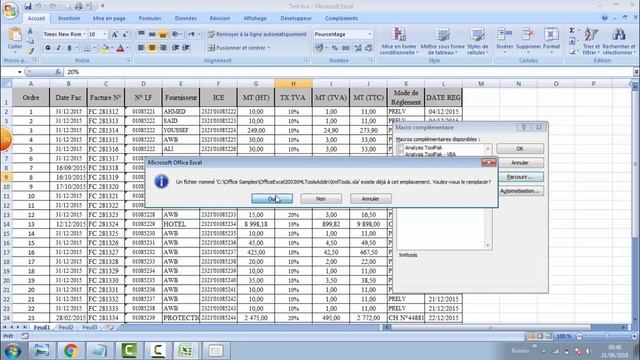Click Non in the replace file dialog
The width and height of the screenshot is (640, 360).
(x=321, y=199)
